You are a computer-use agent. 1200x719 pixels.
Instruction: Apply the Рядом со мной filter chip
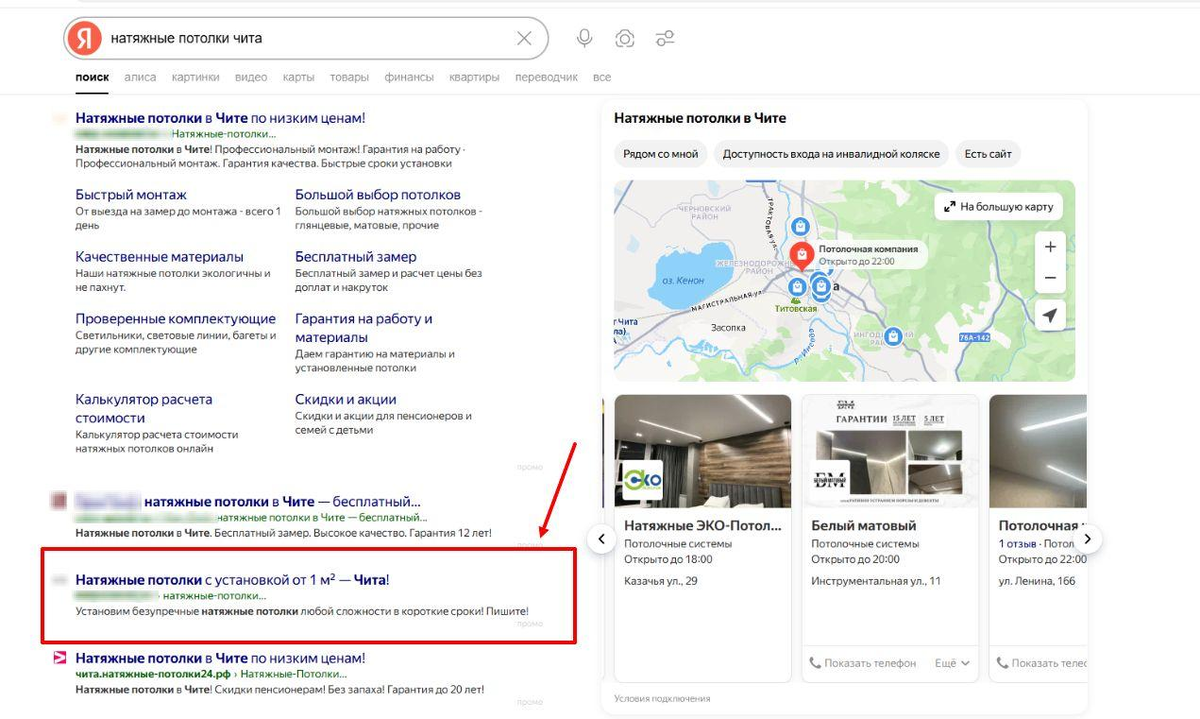pyautogui.click(x=660, y=154)
